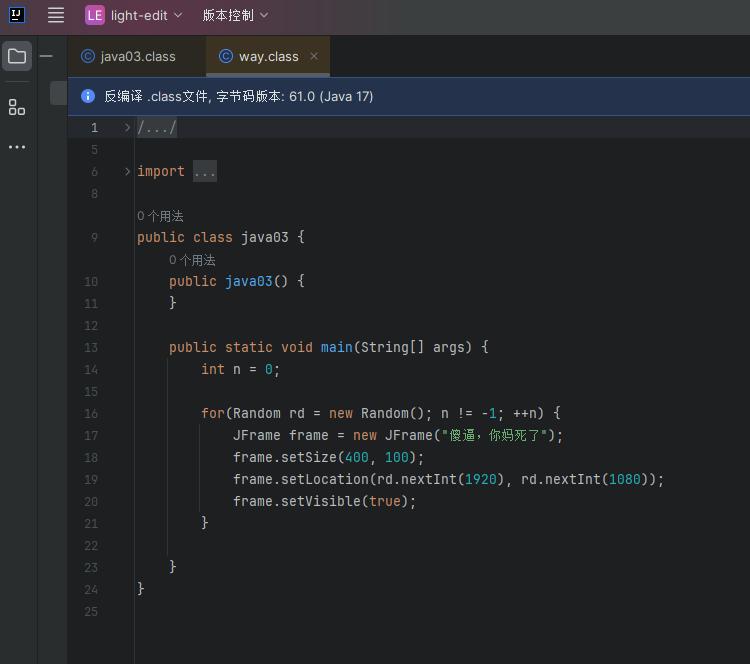Expand the folded comment on line 1
This screenshot has width=750, height=664.
tap(127, 127)
